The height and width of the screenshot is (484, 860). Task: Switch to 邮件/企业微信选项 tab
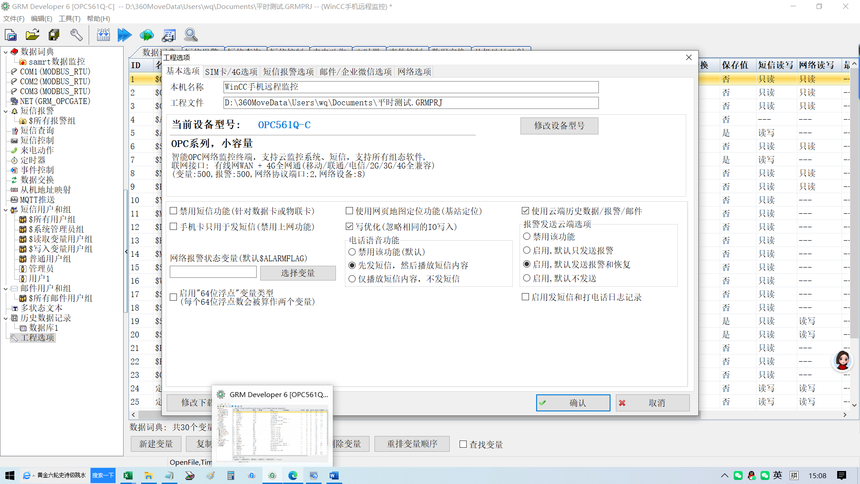(x=355, y=72)
